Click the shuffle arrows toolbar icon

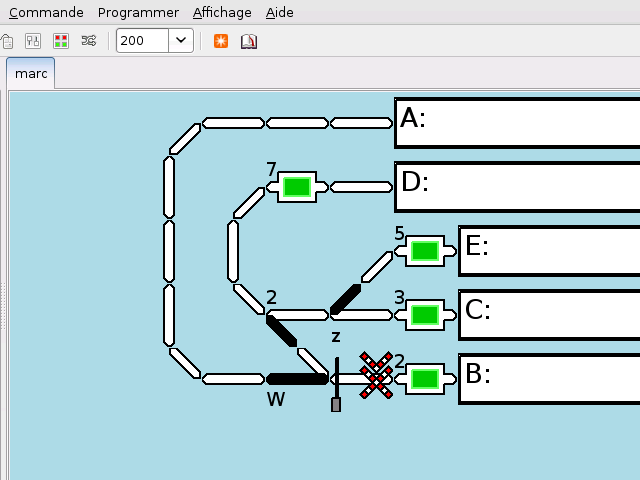89,41
